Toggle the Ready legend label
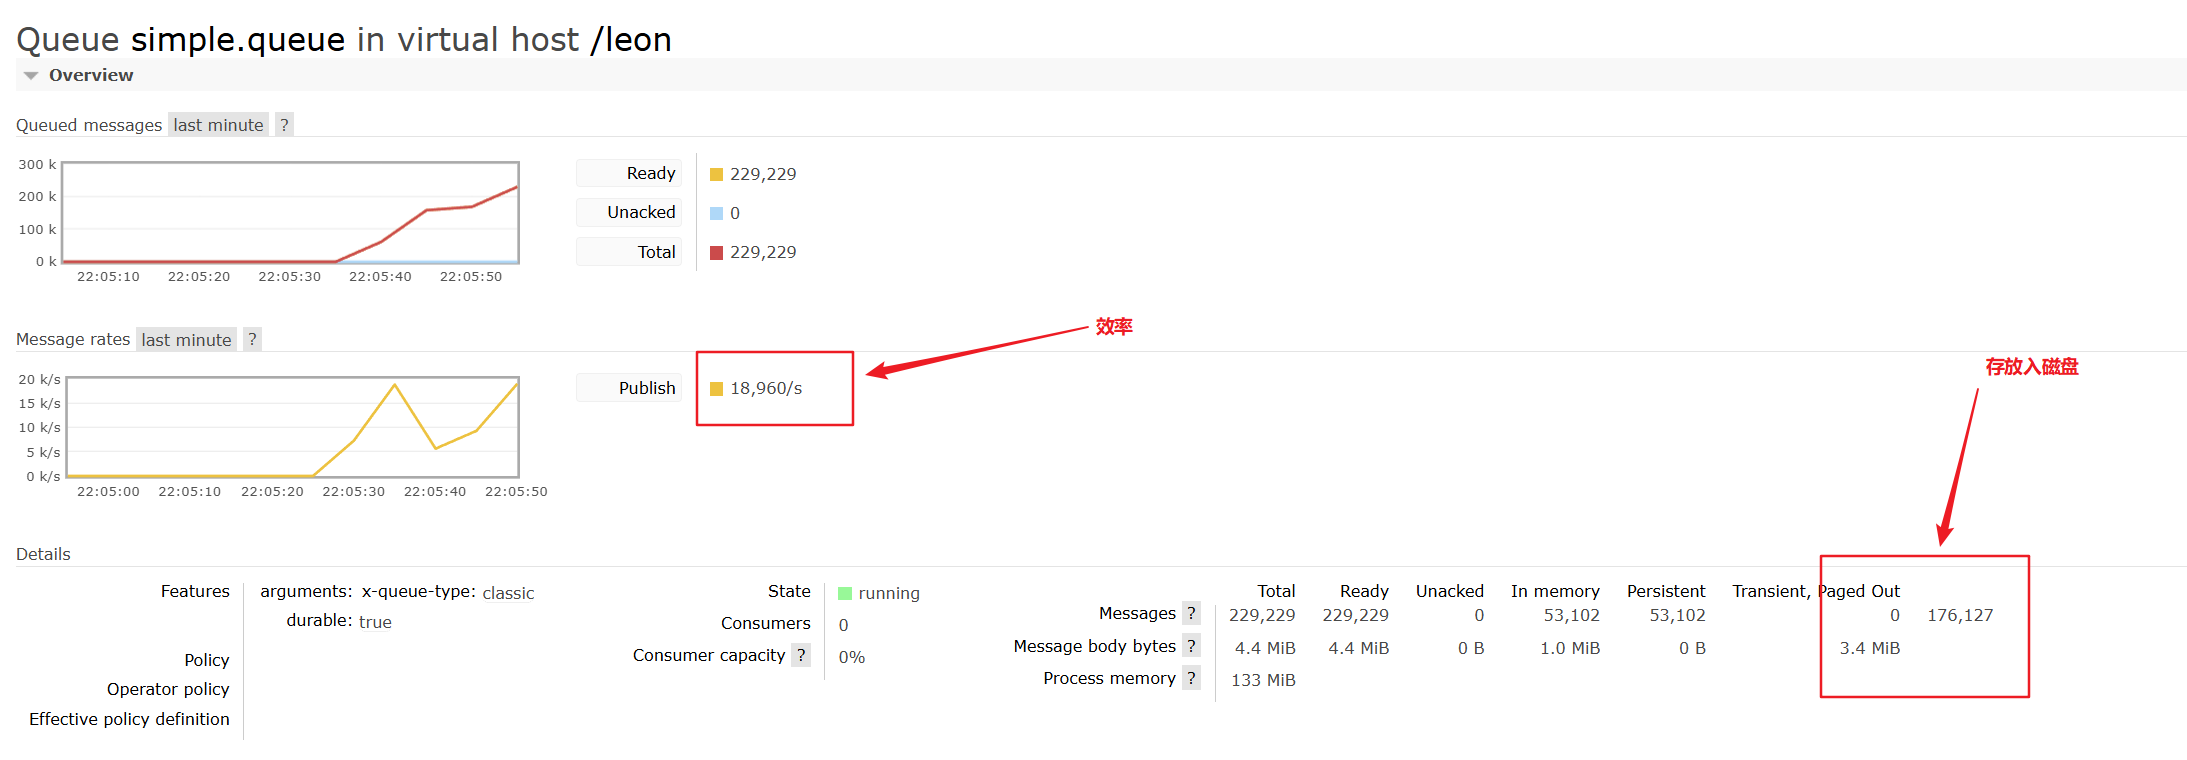 650,173
